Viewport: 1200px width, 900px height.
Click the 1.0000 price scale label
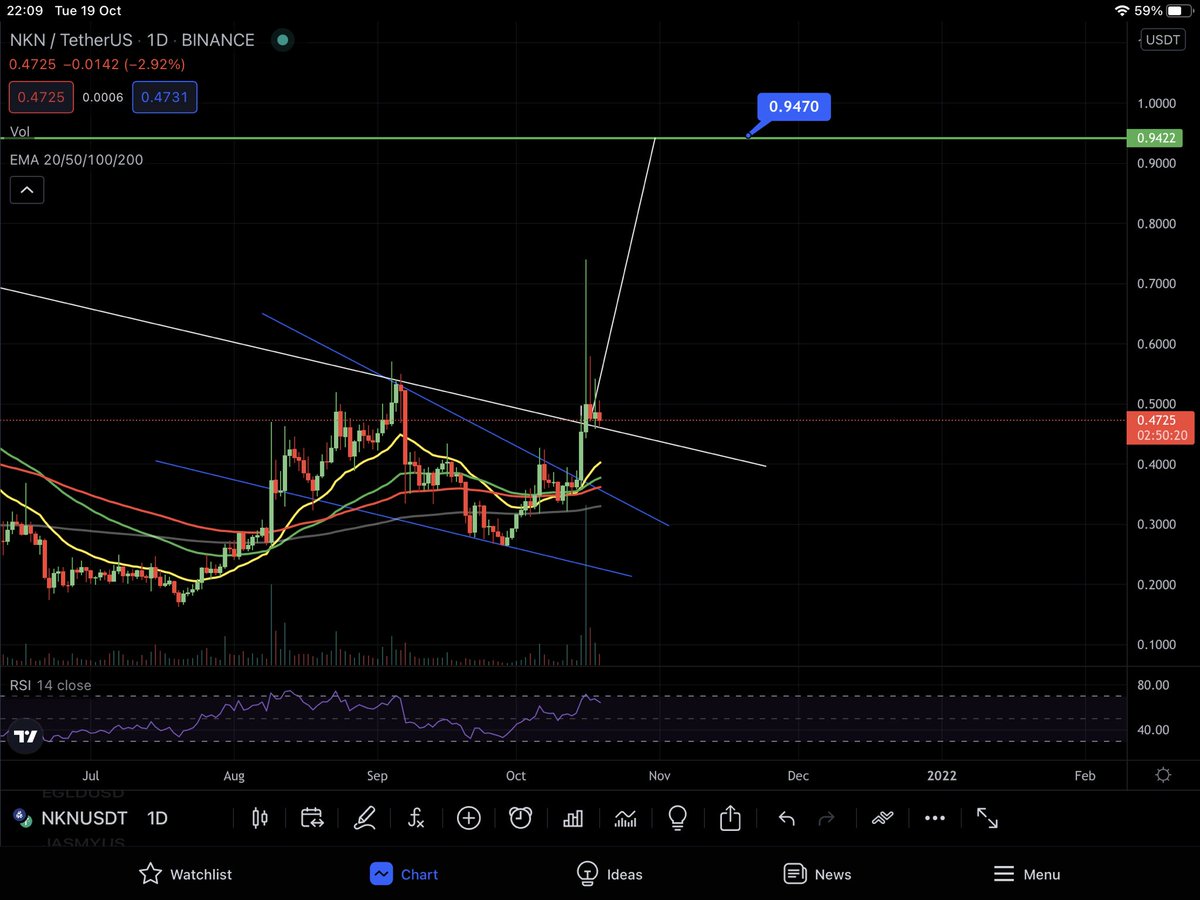[1156, 104]
